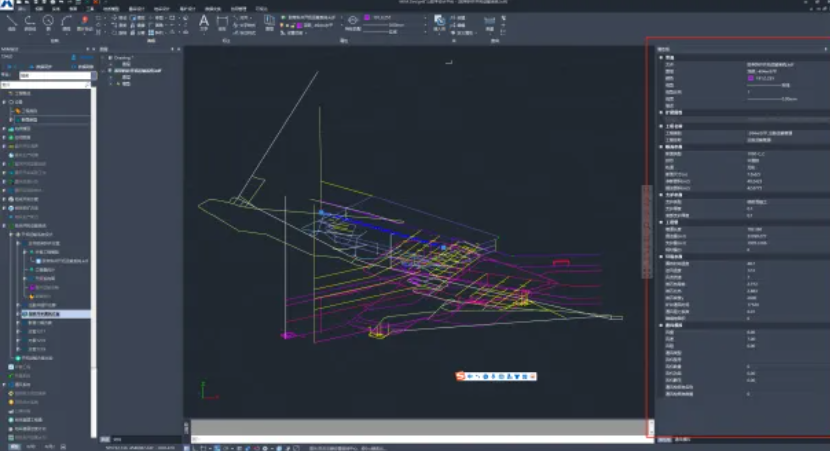This screenshot has height=451, width=830.
Task: Choose the Circle drawing tool
Action: (46, 22)
